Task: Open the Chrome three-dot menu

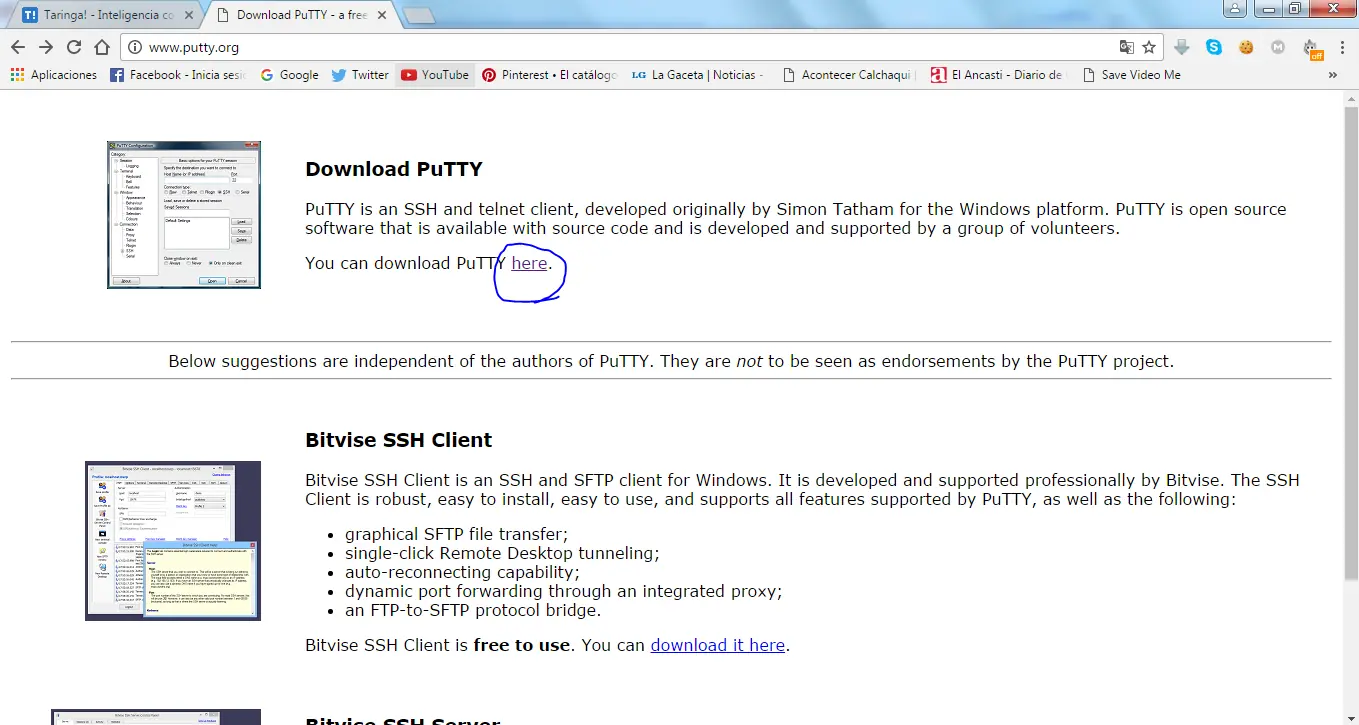Action: [x=1341, y=47]
